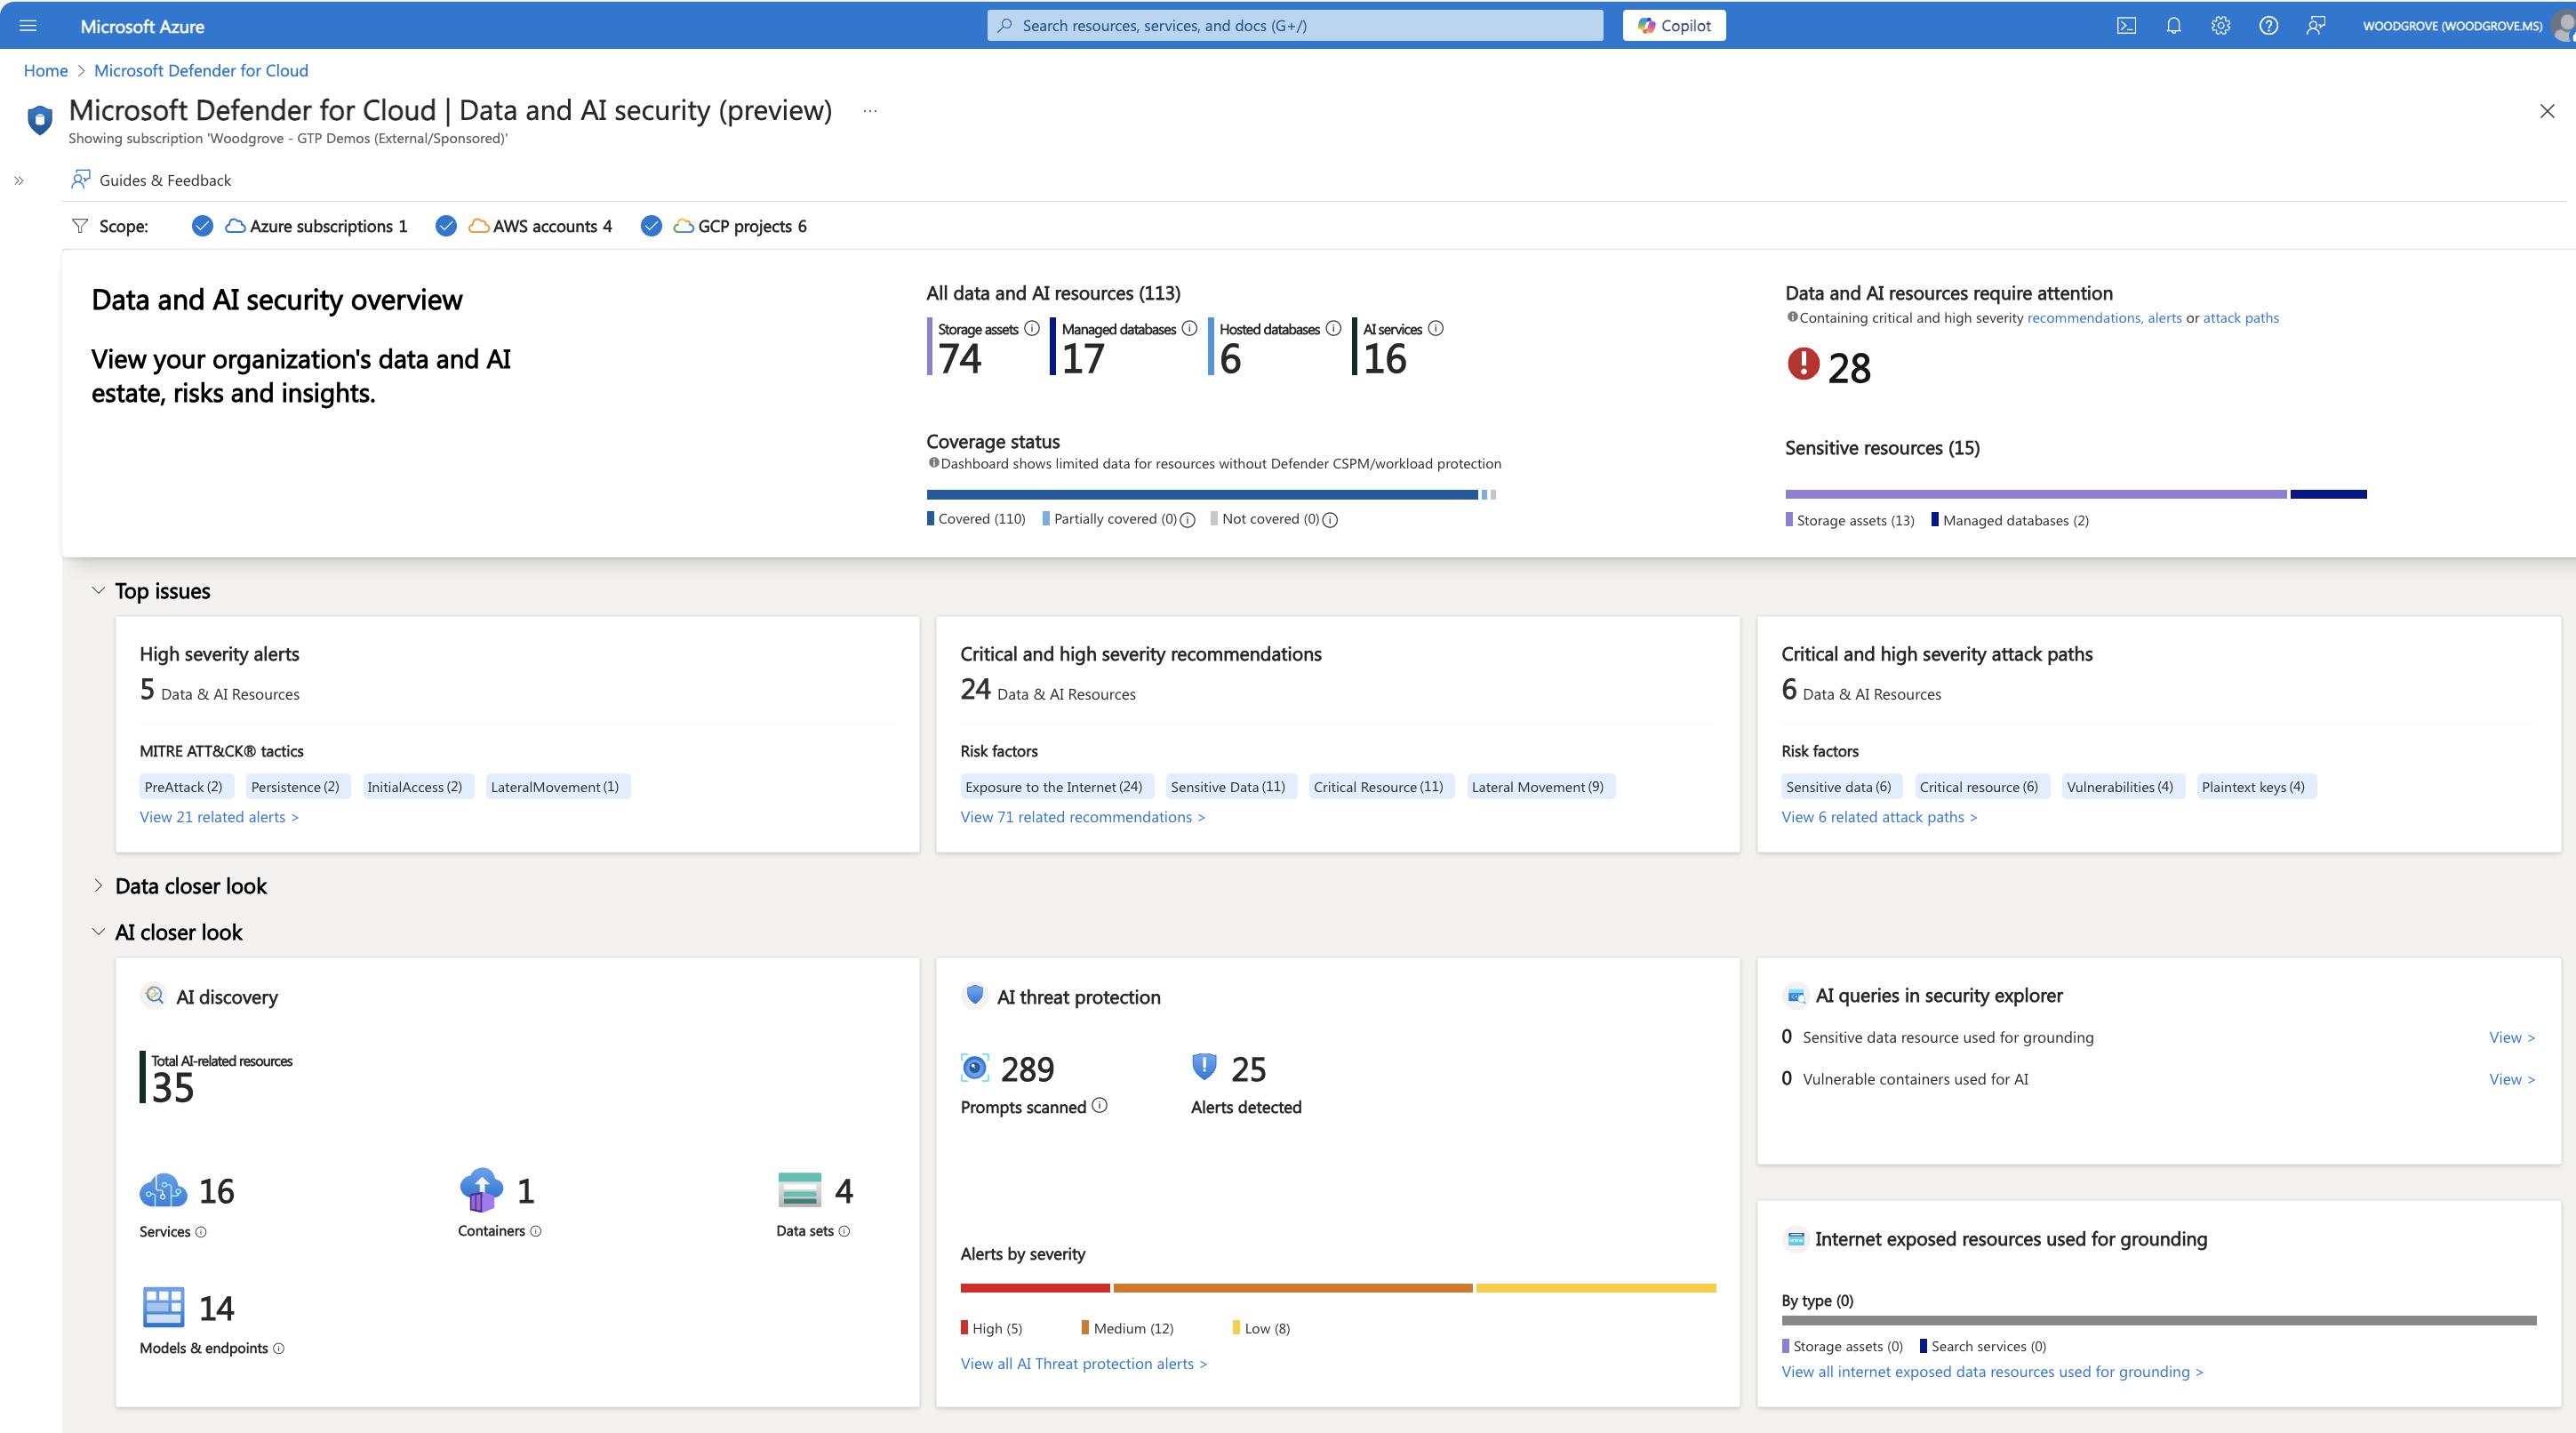Viewport: 2576px width, 1433px height.
Task: Click the Containers icon in AI discovery
Action: tap(481, 1189)
